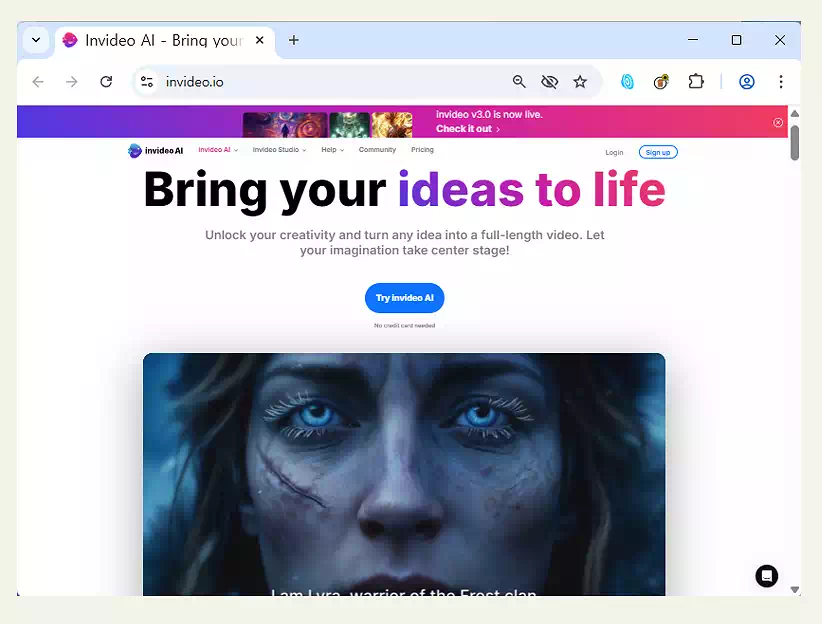The image size is (822, 624).
Task: Open the chat support bubble icon
Action: [x=766, y=575]
